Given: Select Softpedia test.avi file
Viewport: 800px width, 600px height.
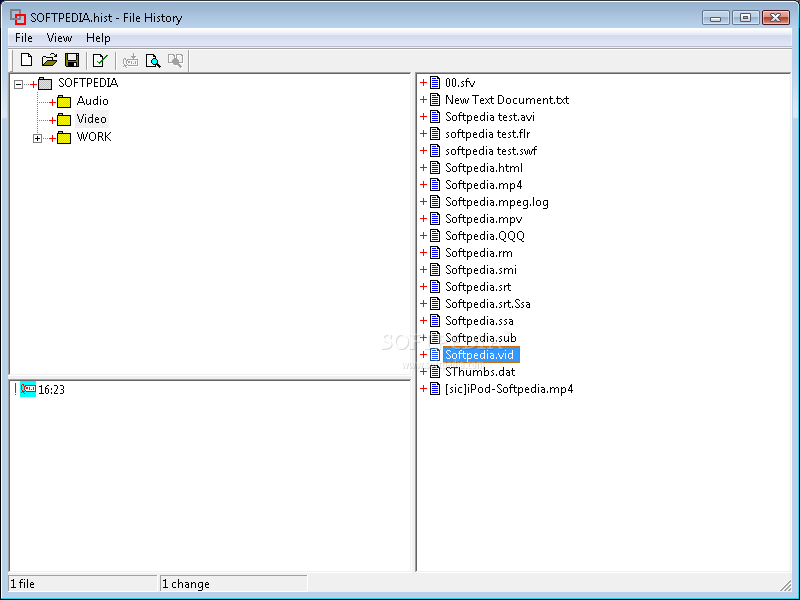Looking at the screenshot, I should click(490, 117).
